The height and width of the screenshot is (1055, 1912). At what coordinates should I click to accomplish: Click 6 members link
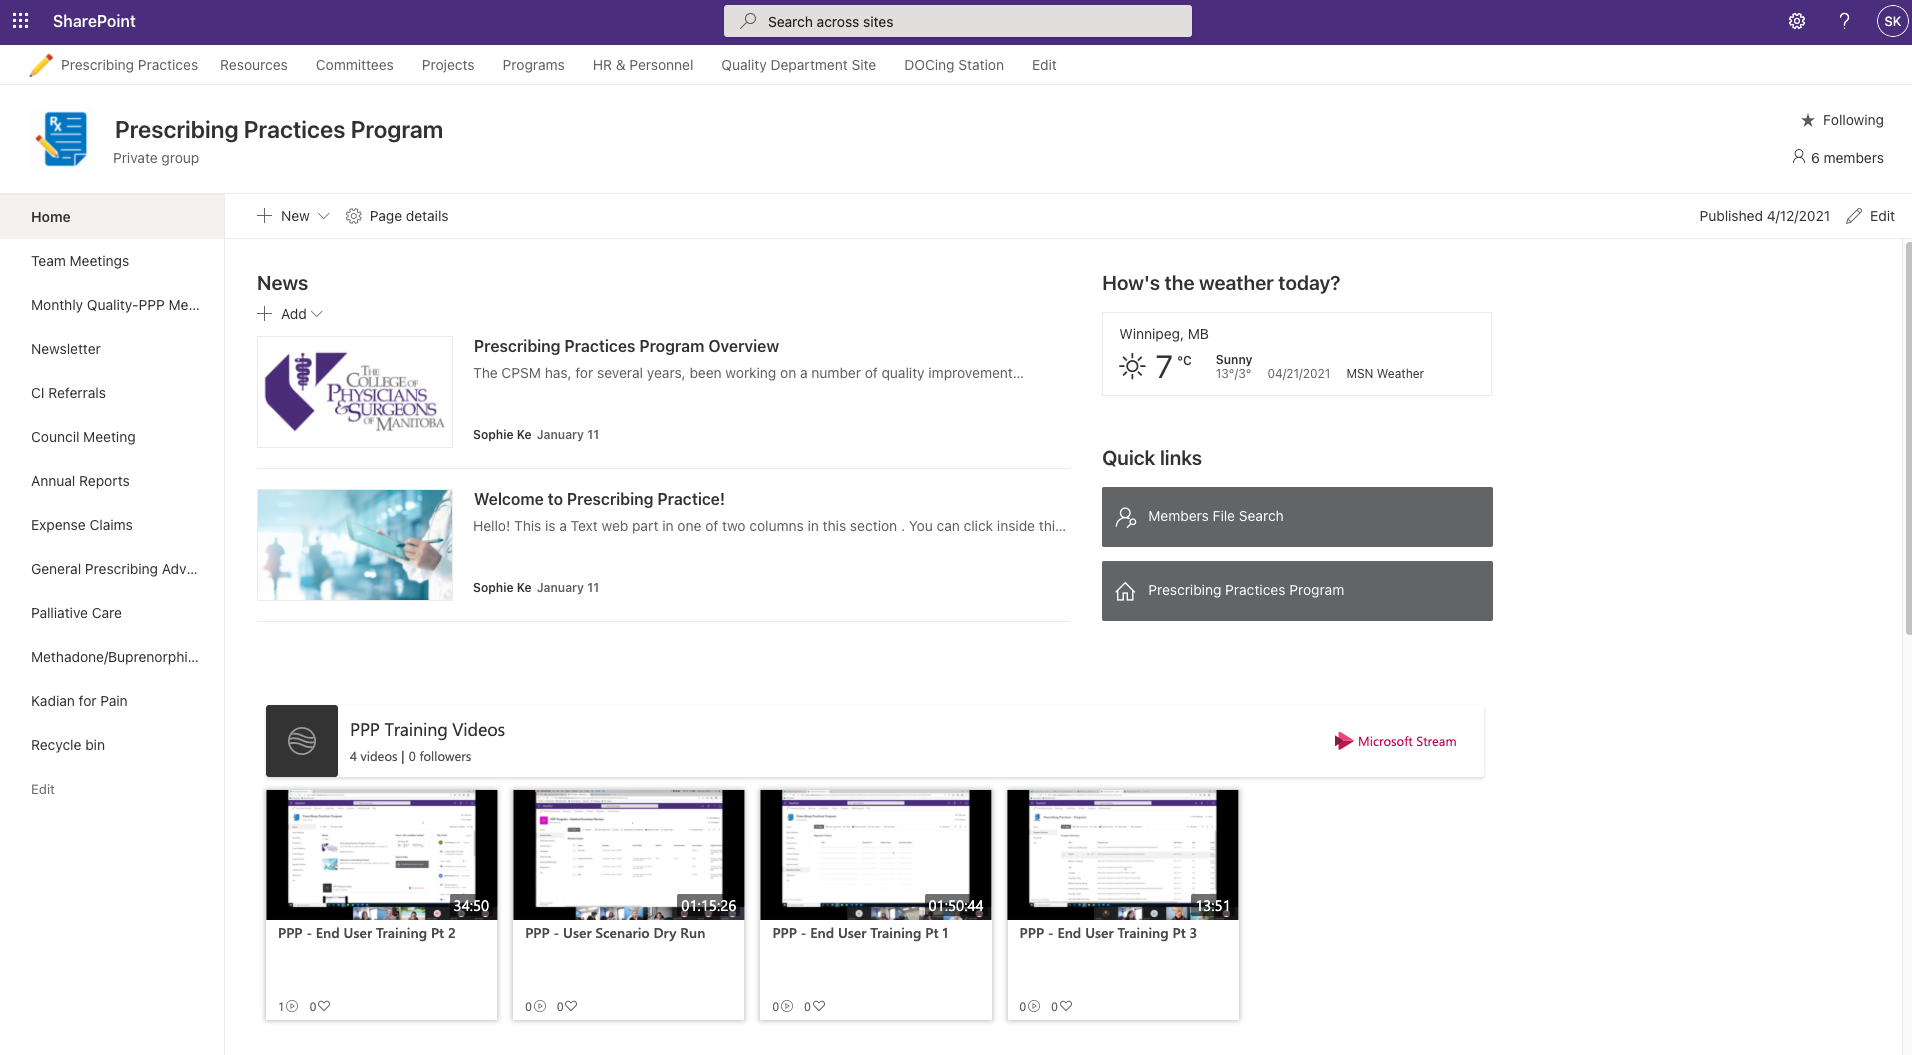(1838, 158)
